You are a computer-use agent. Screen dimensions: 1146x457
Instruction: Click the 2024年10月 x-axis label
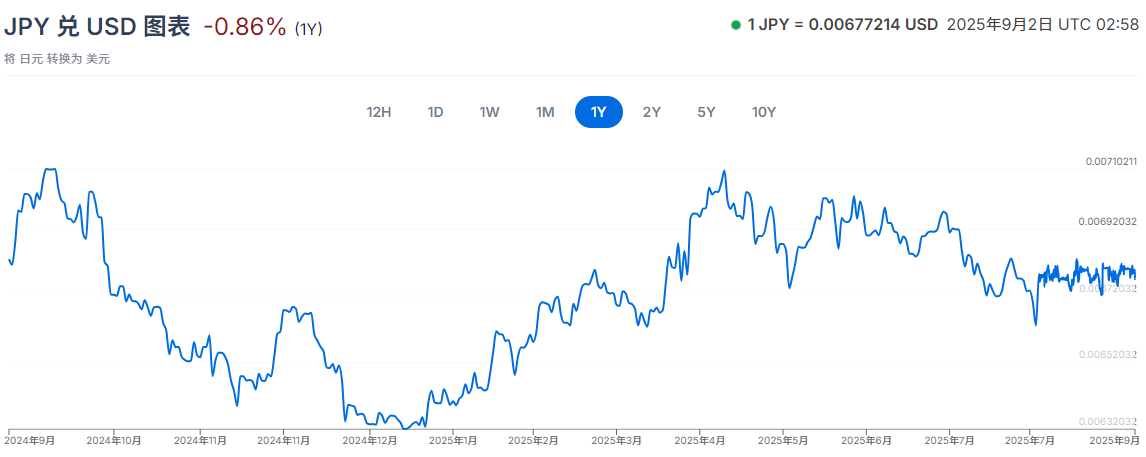(x=113, y=441)
